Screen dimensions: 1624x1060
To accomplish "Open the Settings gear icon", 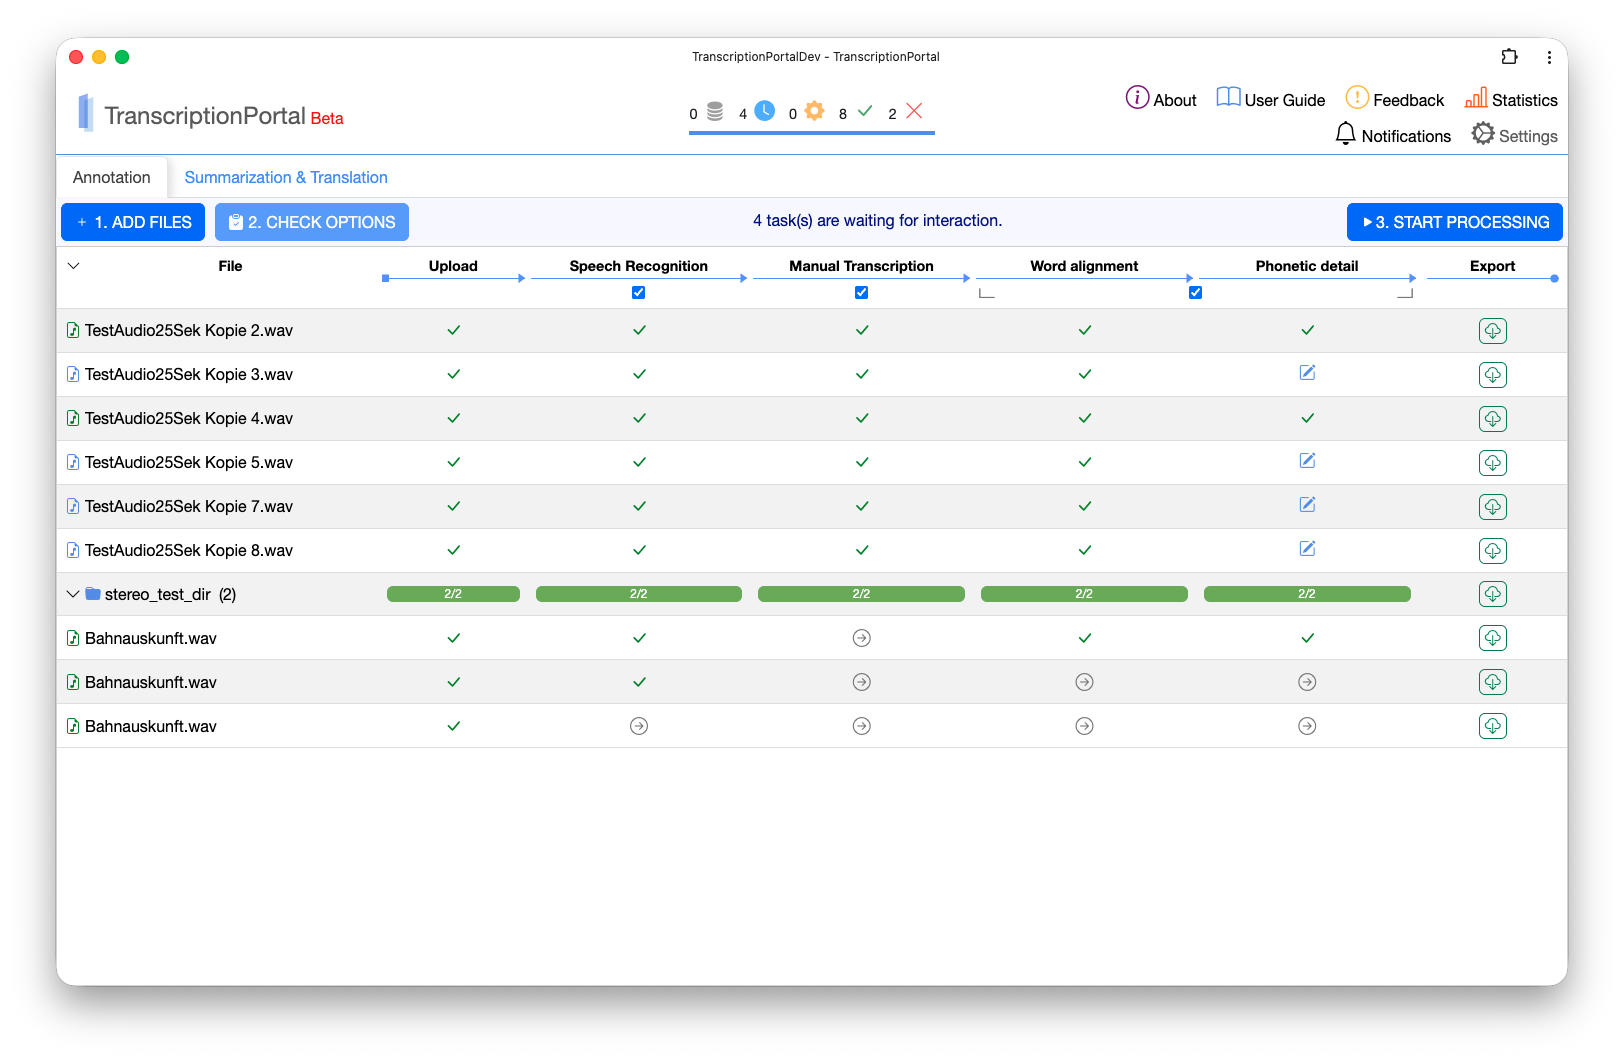I will [1483, 134].
